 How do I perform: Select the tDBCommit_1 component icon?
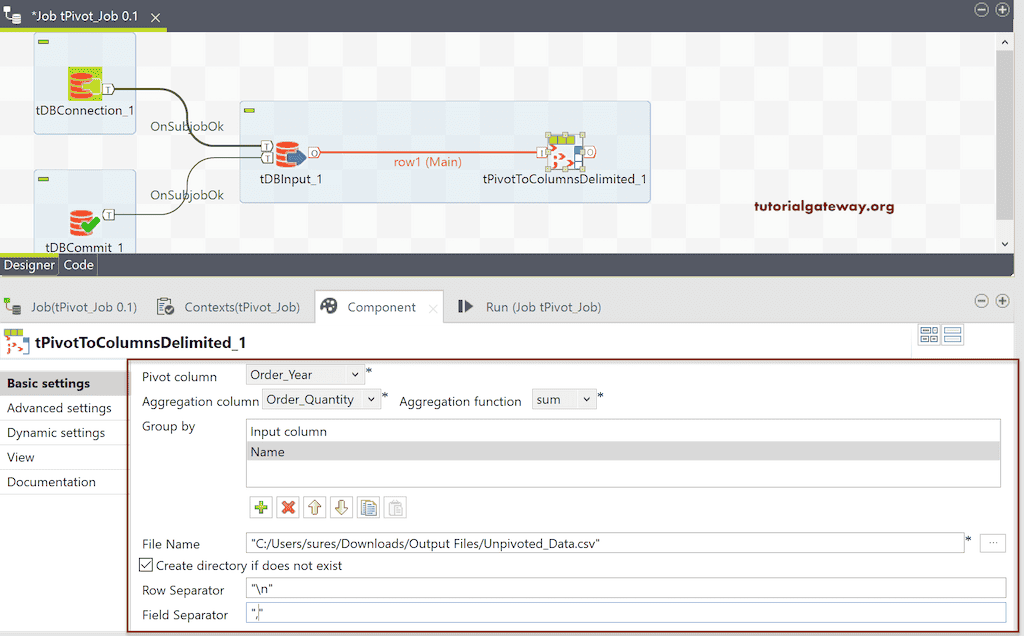click(84, 223)
